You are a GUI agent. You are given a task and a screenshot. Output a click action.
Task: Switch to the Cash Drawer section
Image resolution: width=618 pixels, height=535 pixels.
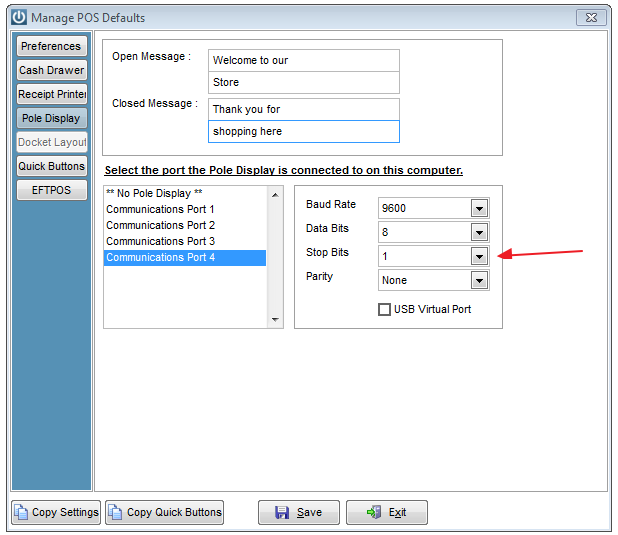click(52, 70)
